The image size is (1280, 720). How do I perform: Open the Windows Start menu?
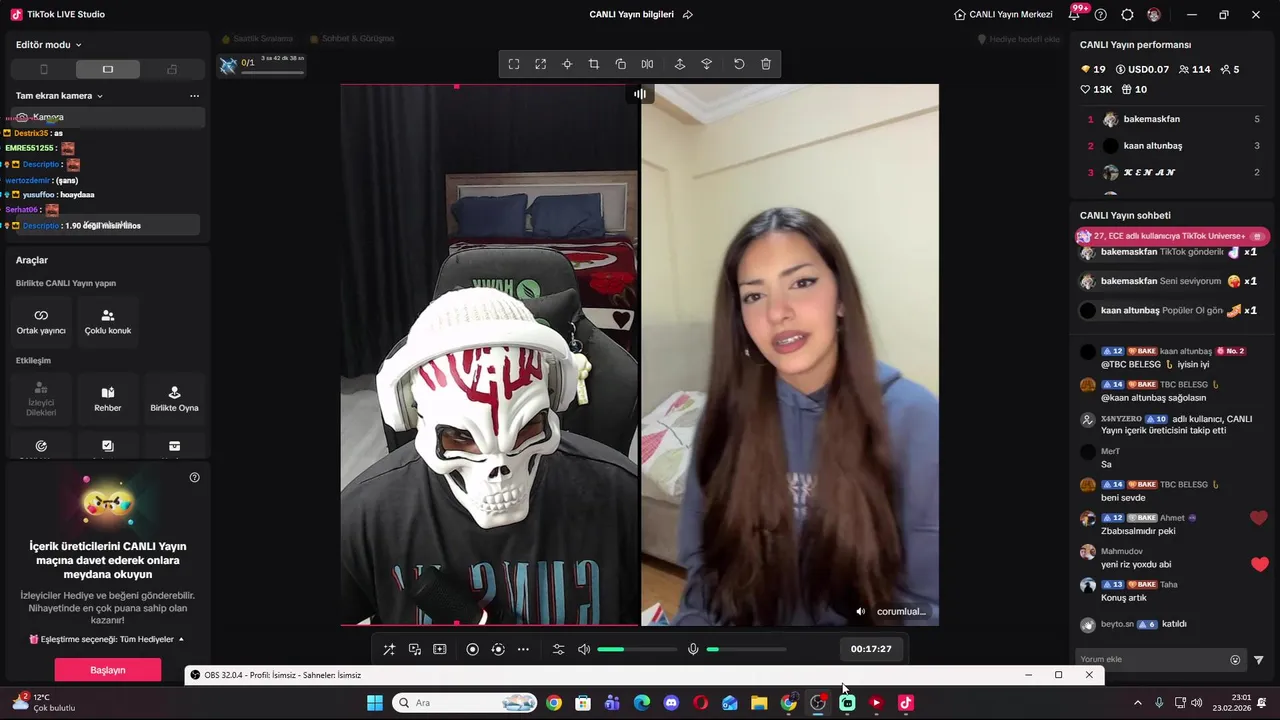(375, 703)
